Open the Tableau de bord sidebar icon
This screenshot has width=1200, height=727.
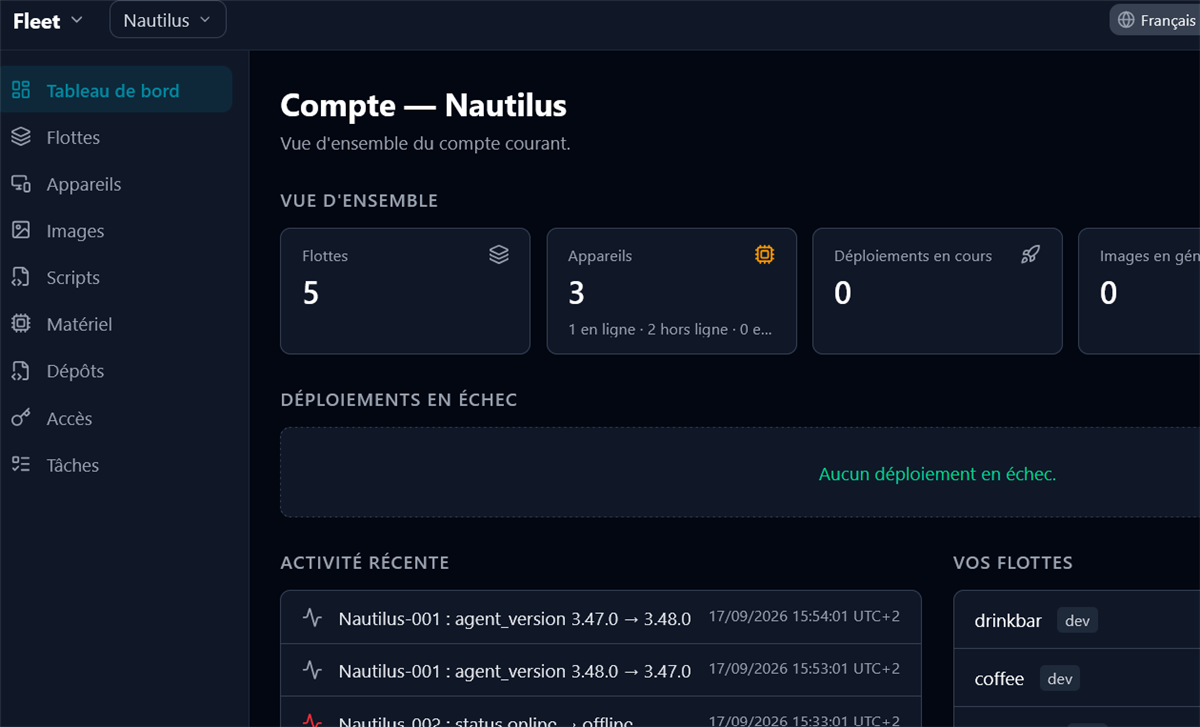21,90
